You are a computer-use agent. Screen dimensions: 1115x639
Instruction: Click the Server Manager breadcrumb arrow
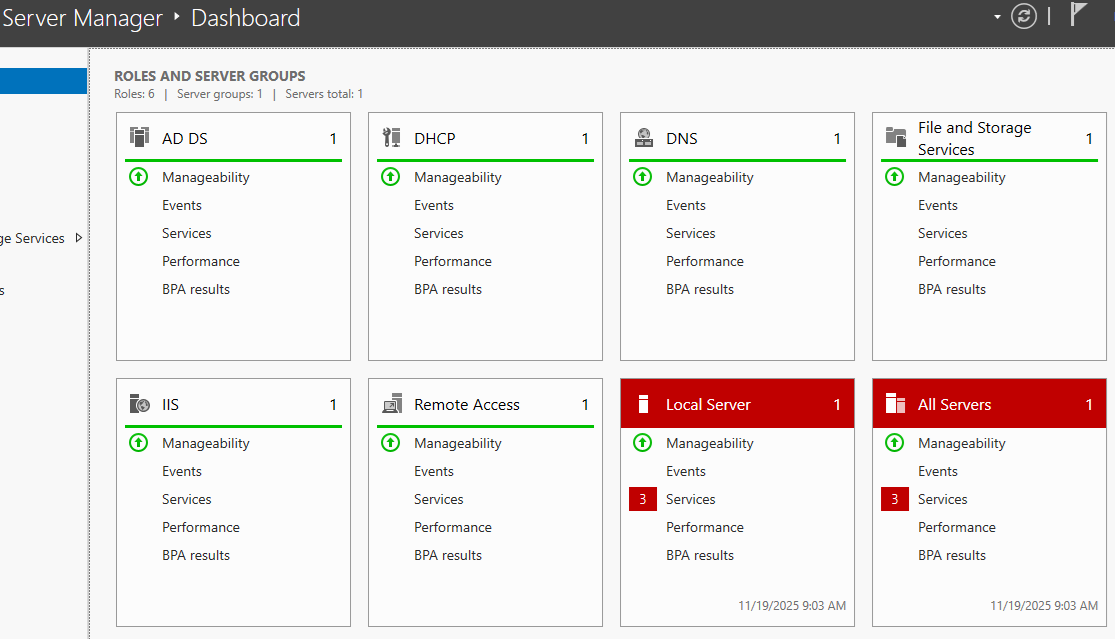(x=177, y=17)
